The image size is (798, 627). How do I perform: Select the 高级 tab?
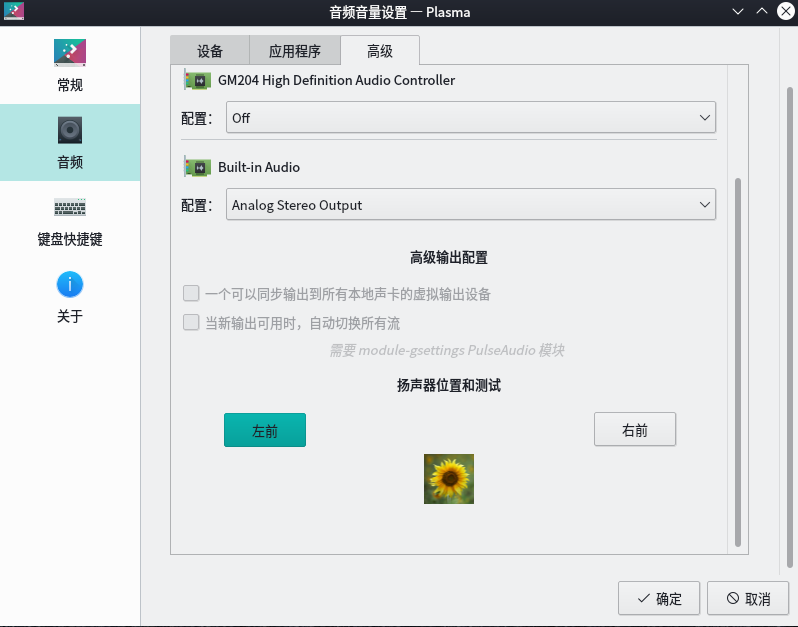click(x=379, y=51)
